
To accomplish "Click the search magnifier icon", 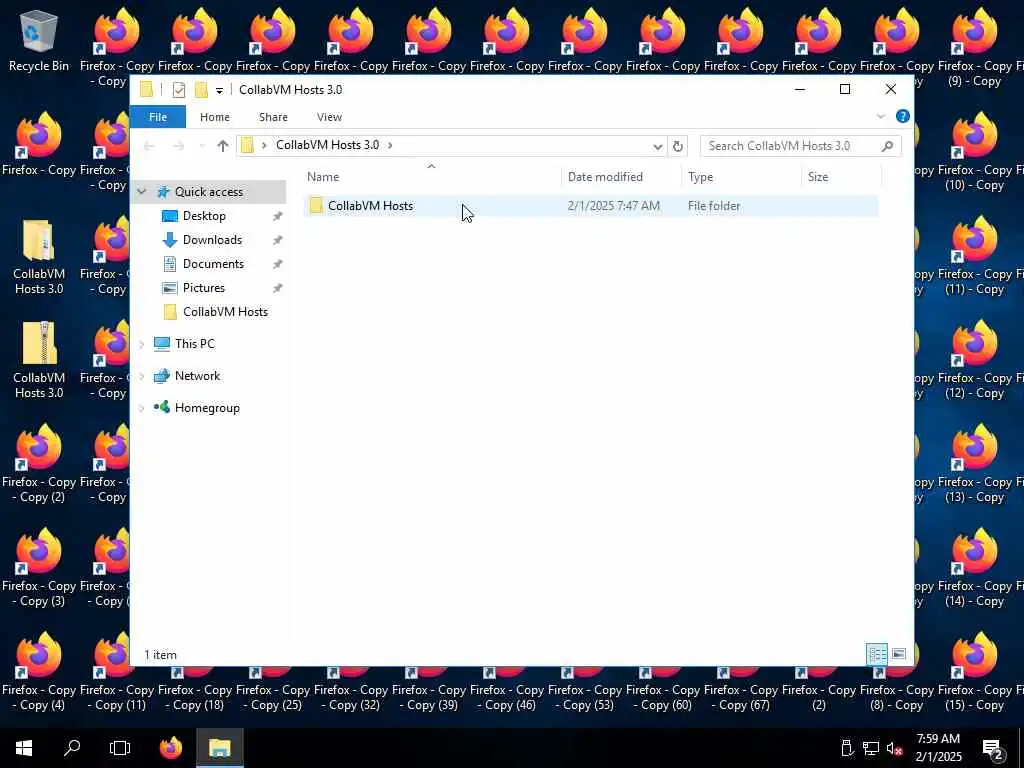I will (x=887, y=146).
